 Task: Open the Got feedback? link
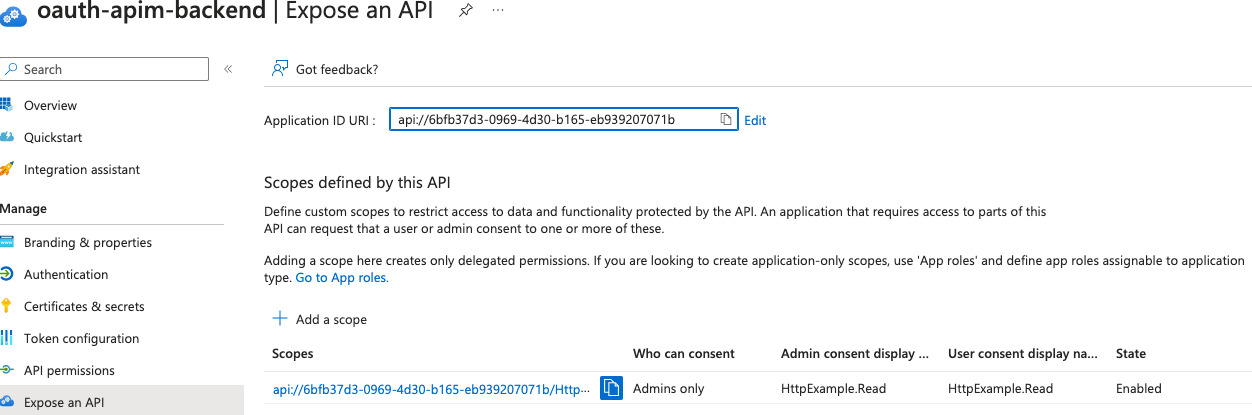337,69
